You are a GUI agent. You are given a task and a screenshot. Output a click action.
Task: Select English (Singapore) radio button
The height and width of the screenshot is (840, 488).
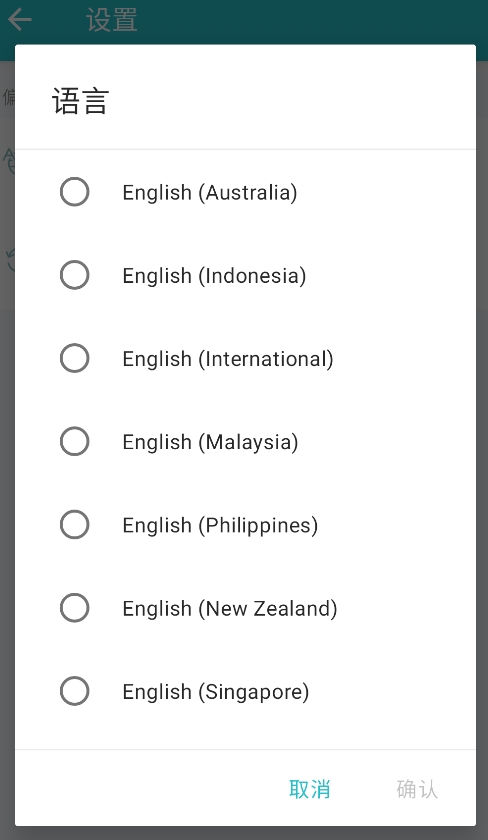click(74, 691)
